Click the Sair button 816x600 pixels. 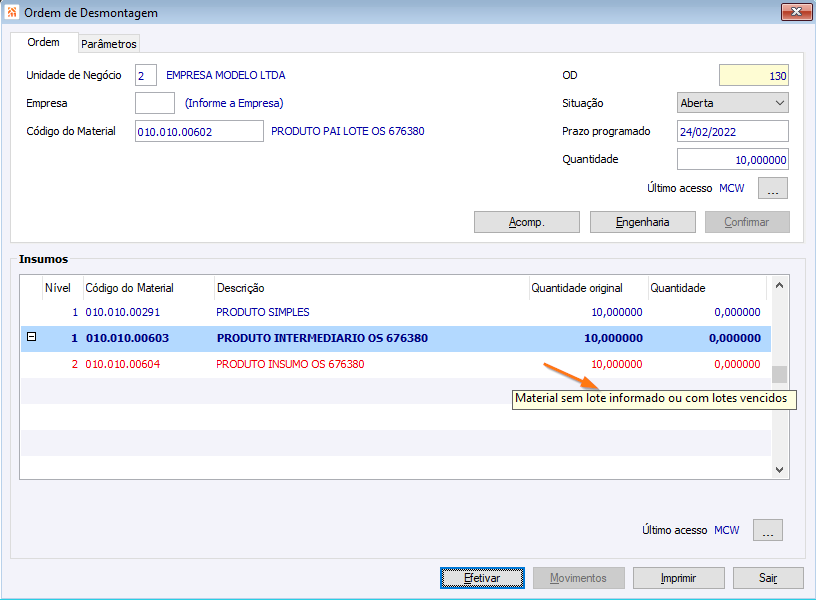click(x=768, y=578)
